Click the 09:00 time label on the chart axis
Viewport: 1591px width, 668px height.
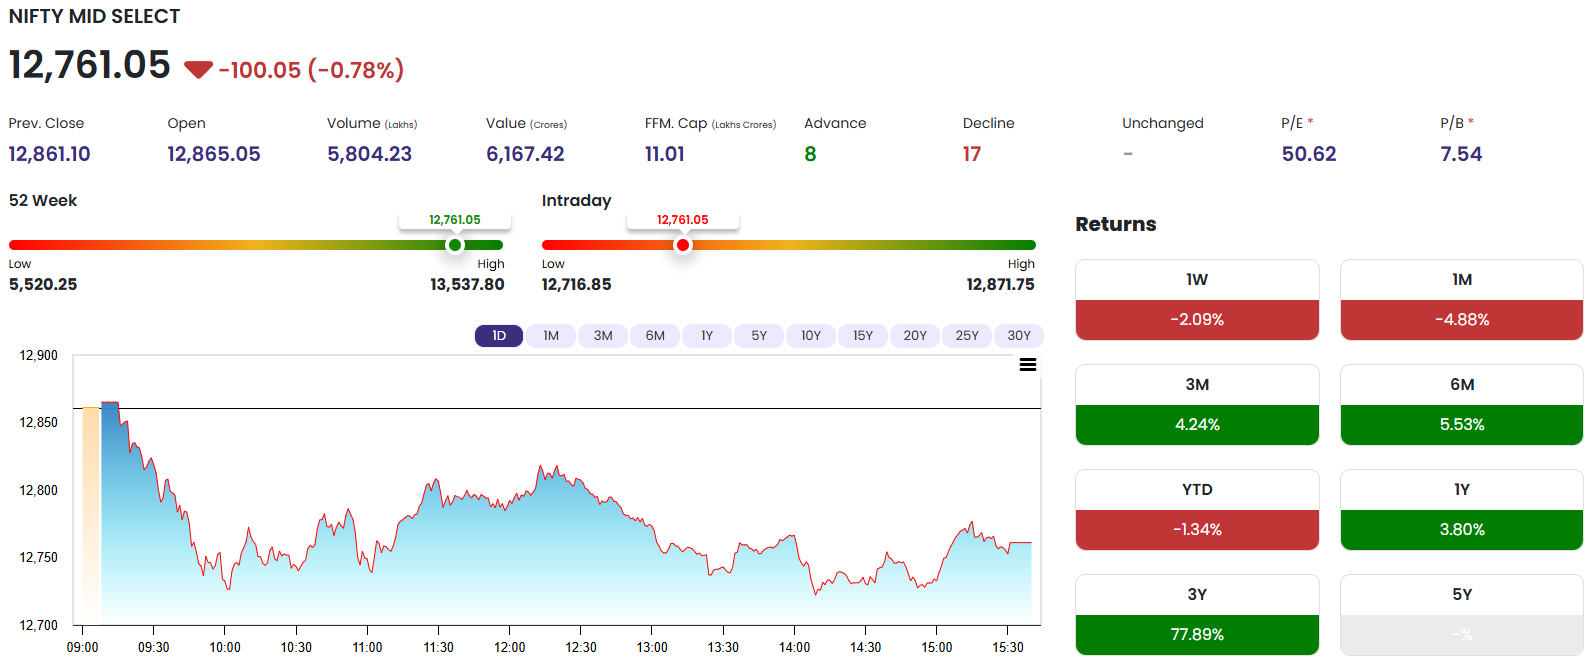click(83, 647)
